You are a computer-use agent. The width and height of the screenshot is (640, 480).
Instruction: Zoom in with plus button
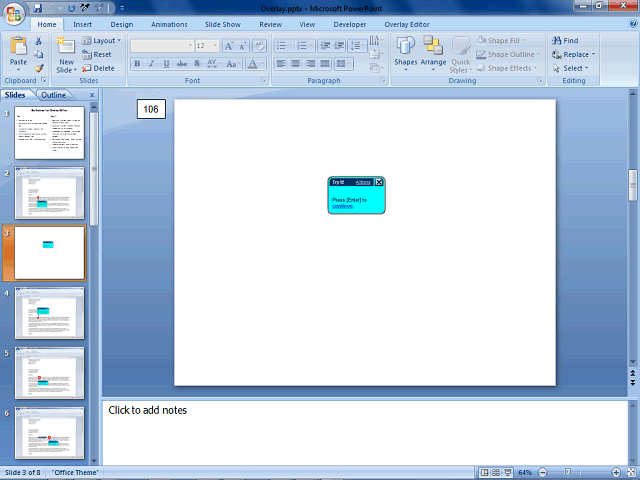coord(616,473)
